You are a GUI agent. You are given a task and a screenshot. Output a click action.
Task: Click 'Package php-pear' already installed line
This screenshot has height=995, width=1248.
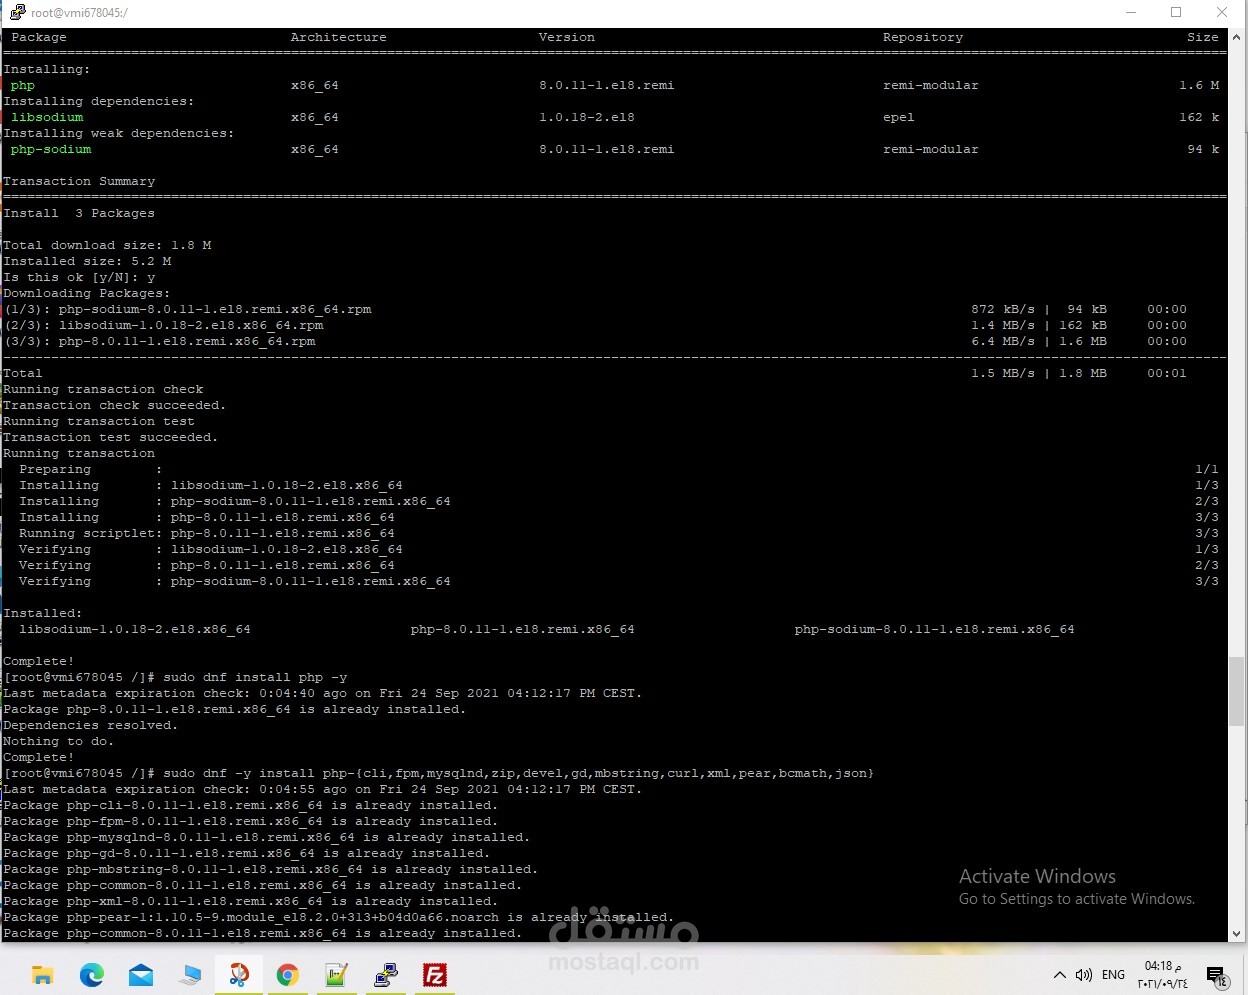point(338,917)
